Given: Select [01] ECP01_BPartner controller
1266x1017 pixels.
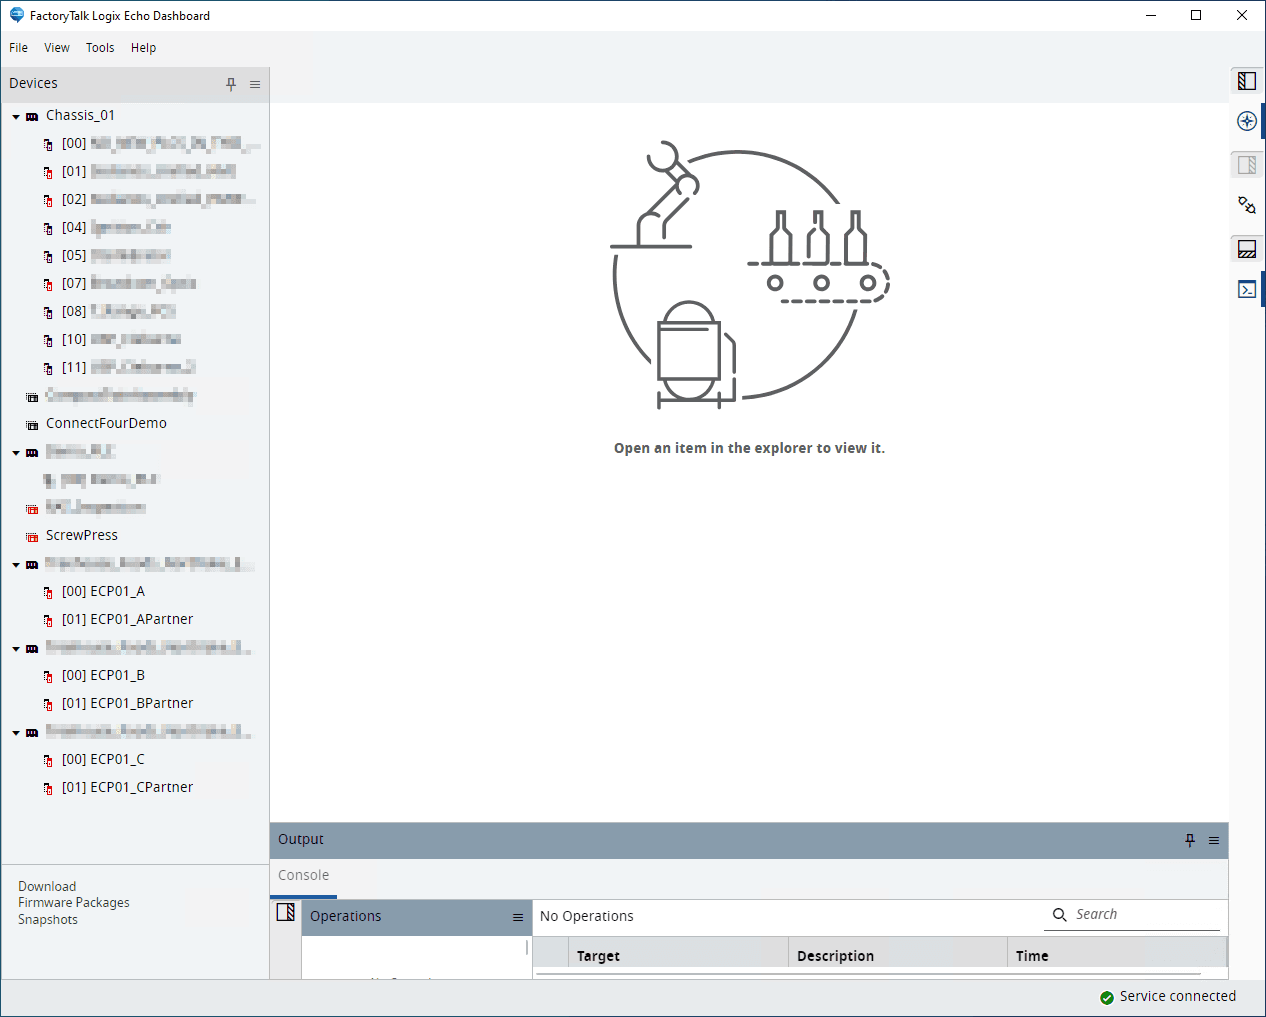Looking at the screenshot, I should click(127, 703).
